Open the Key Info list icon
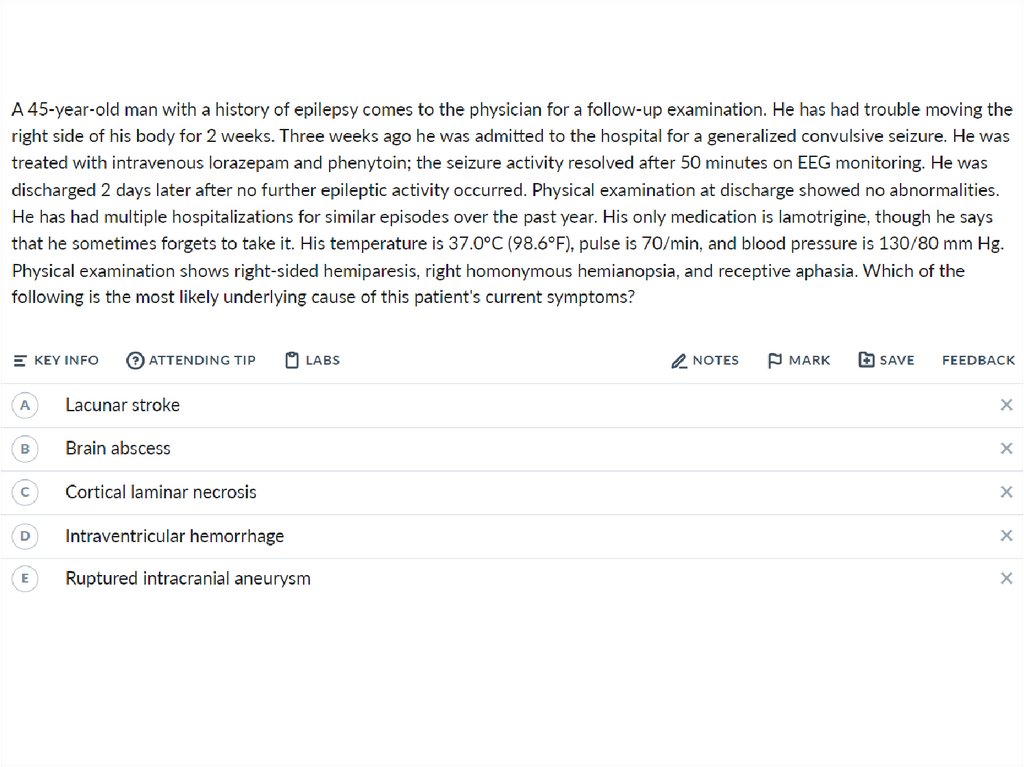This screenshot has height=767, width=1024. (x=20, y=360)
